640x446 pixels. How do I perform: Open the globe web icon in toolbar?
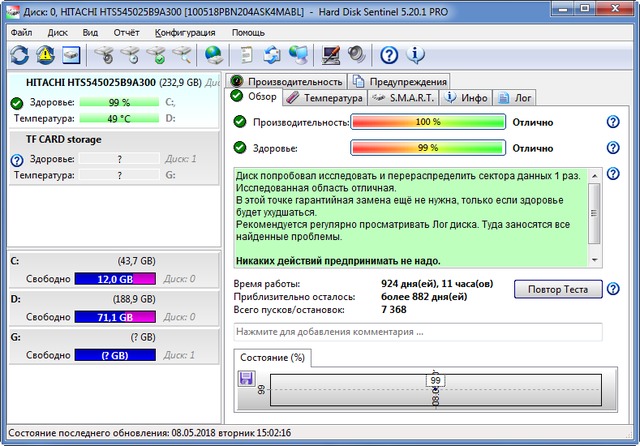tap(213, 54)
